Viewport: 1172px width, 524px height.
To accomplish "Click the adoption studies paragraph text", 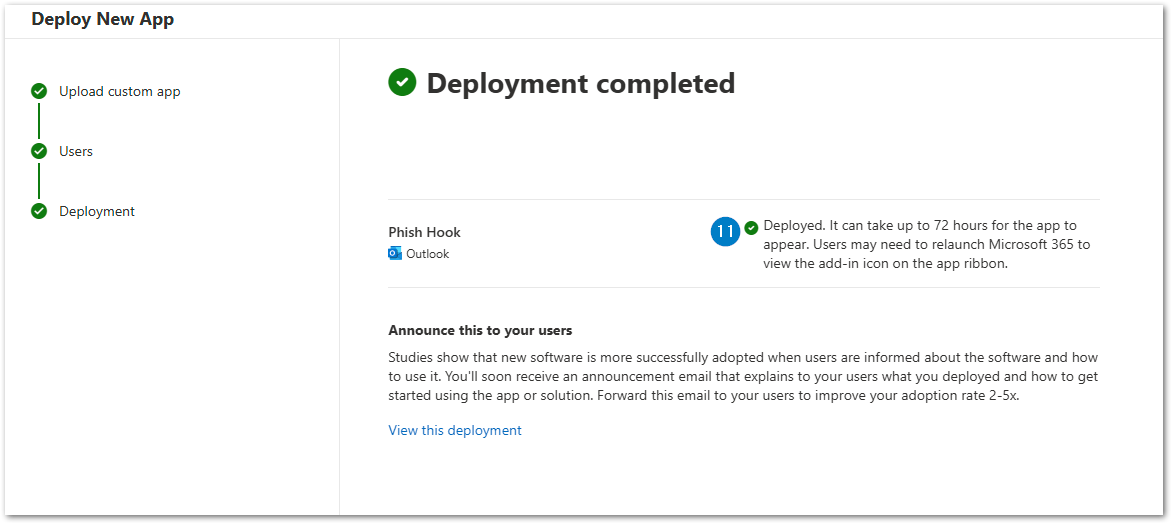I will click(x=743, y=377).
